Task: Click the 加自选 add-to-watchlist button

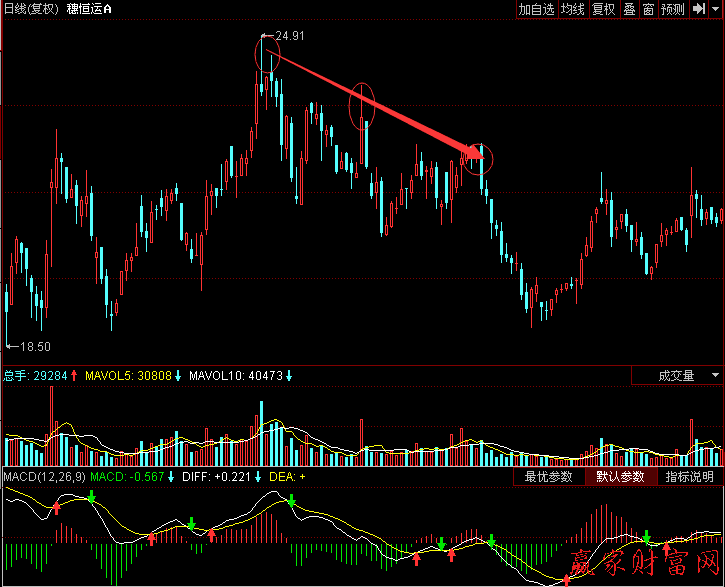Action: click(535, 9)
